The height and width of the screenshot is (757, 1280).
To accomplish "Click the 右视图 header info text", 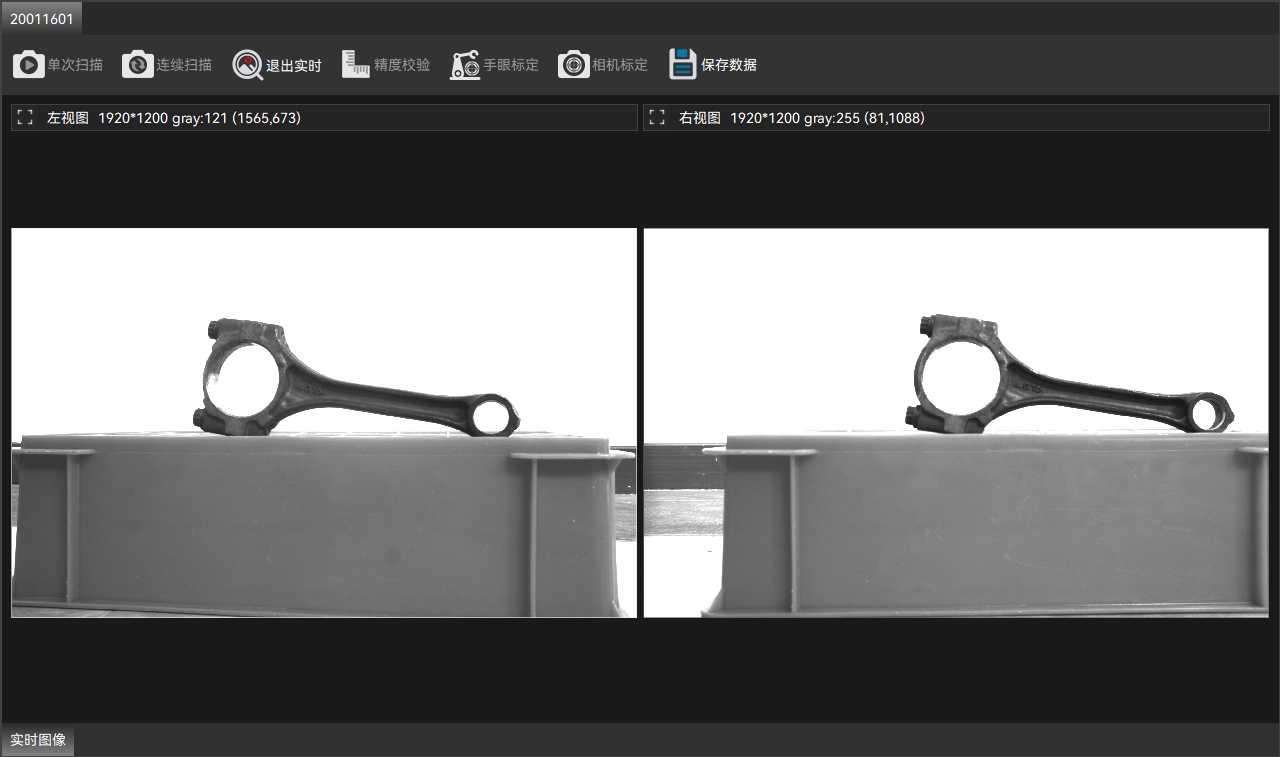I will click(x=802, y=118).
